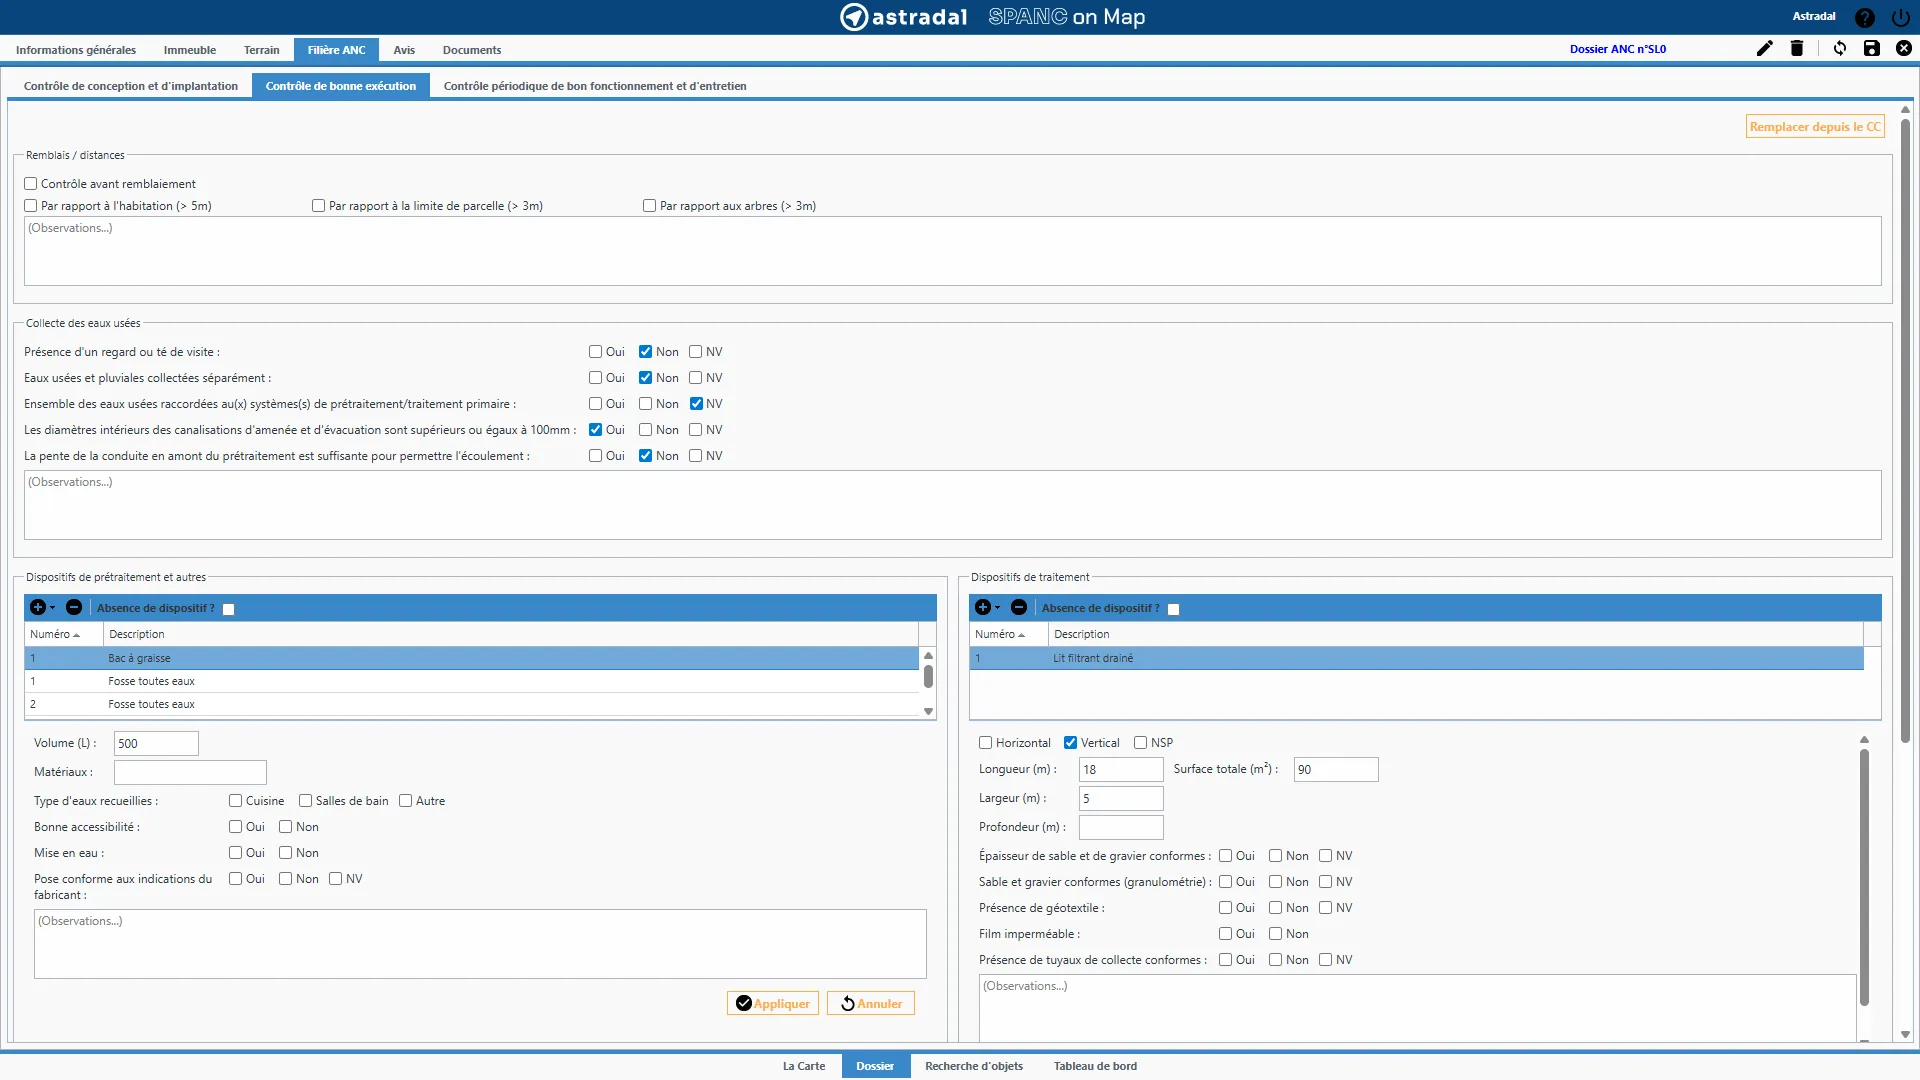This screenshot has height=1080, width=1920.
Task: Click the prétraitement device list scrollbar
Action: point(928,678)
